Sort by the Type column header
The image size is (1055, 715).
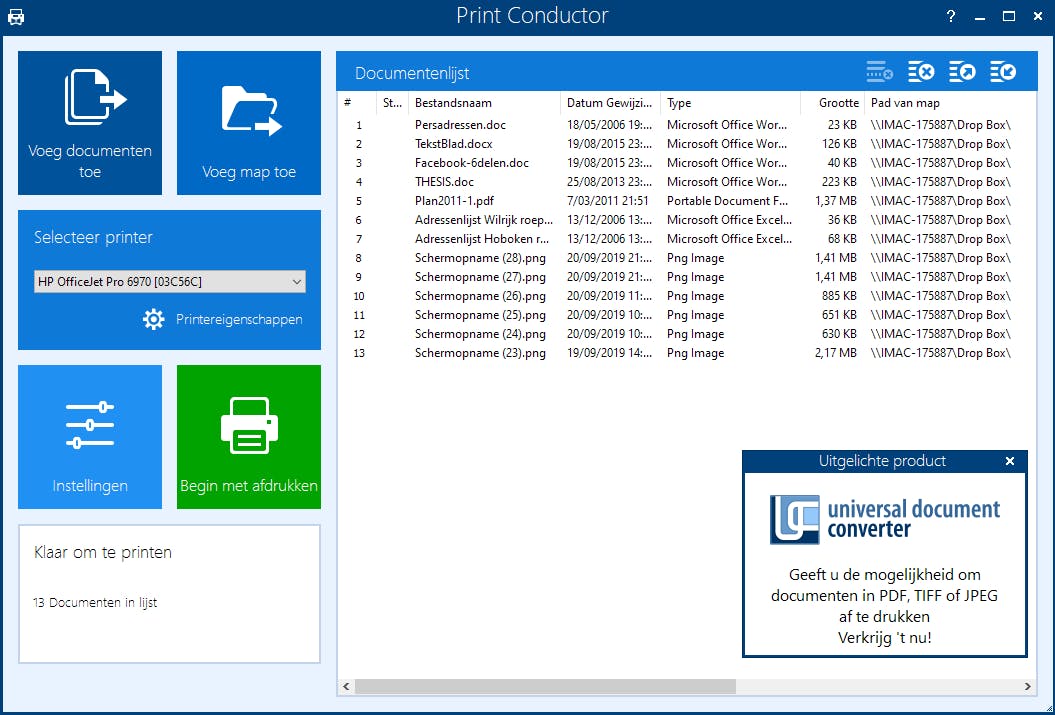click(x=731, y=103)
